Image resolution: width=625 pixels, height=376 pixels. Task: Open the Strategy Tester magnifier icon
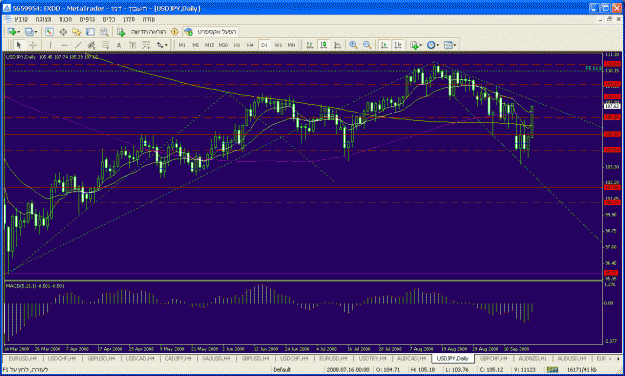104,32
